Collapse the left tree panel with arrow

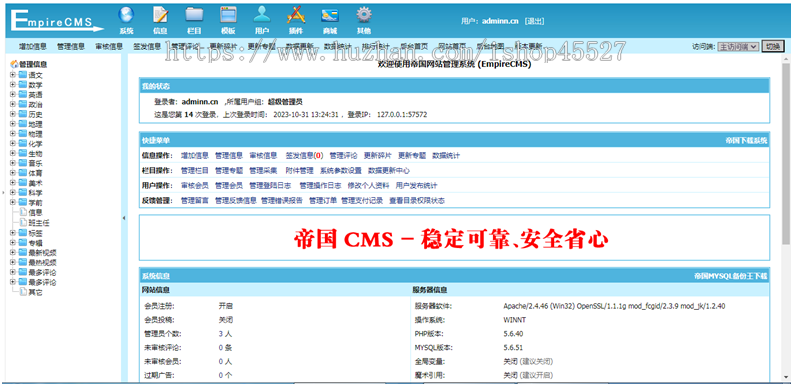click(x=124, y=218)
